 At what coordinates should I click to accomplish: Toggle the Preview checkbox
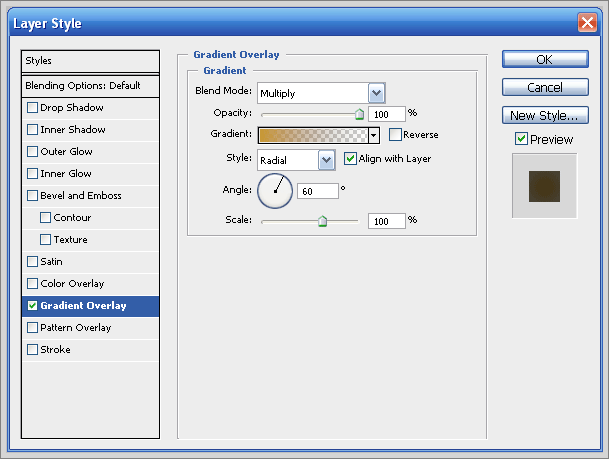521,139
